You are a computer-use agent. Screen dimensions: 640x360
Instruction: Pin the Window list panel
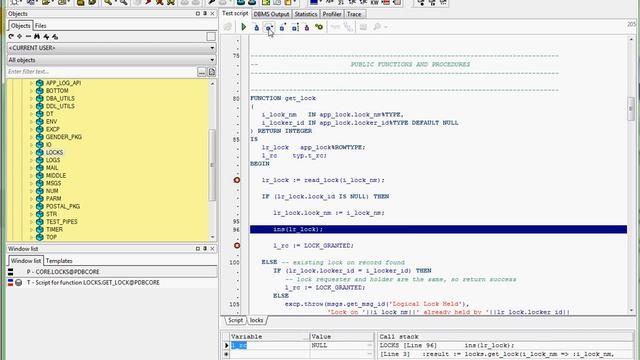coord(205,249)
